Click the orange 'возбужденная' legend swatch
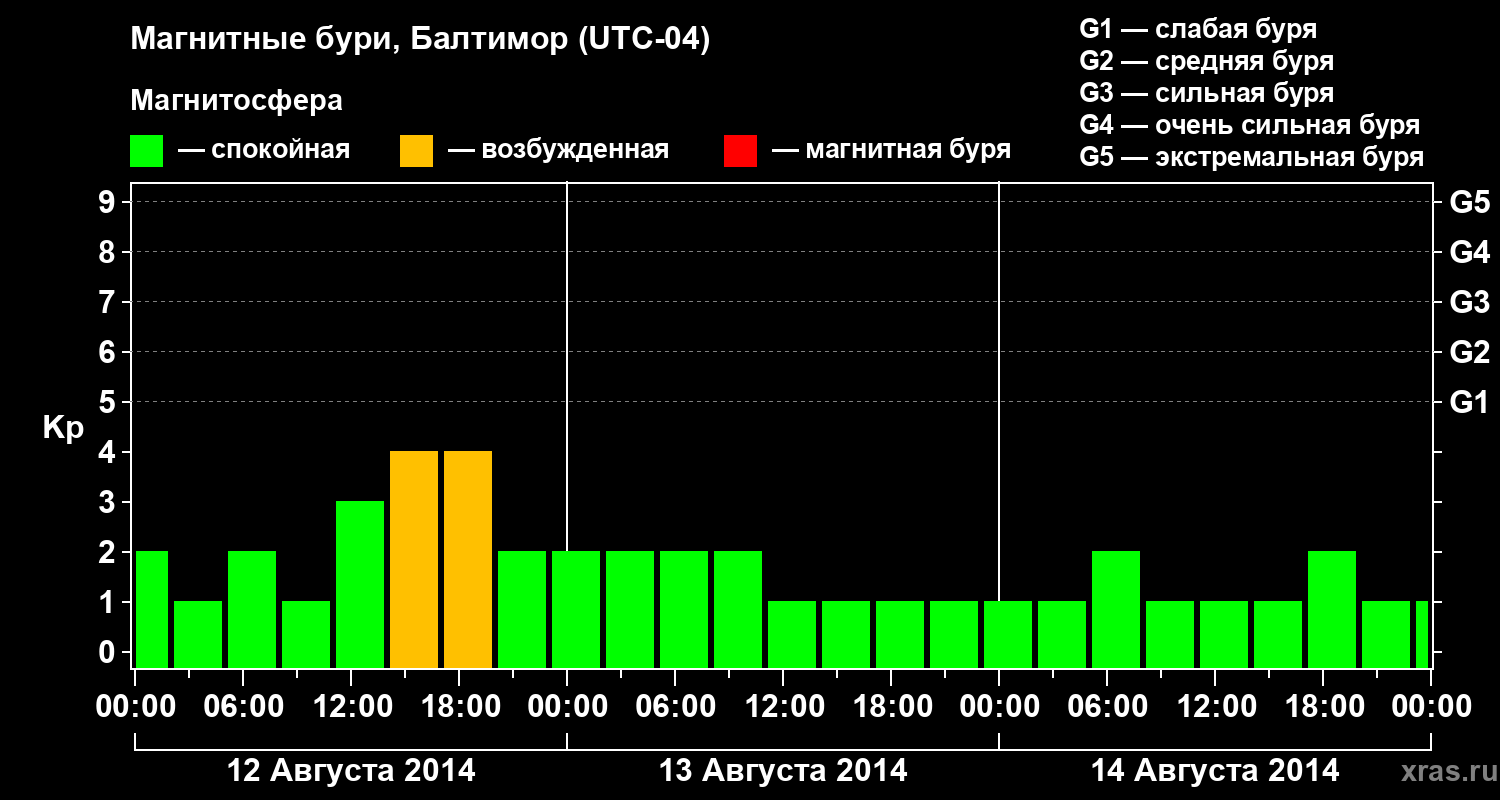The width and height of the screenshot is (1500, 800). (417, 151)
